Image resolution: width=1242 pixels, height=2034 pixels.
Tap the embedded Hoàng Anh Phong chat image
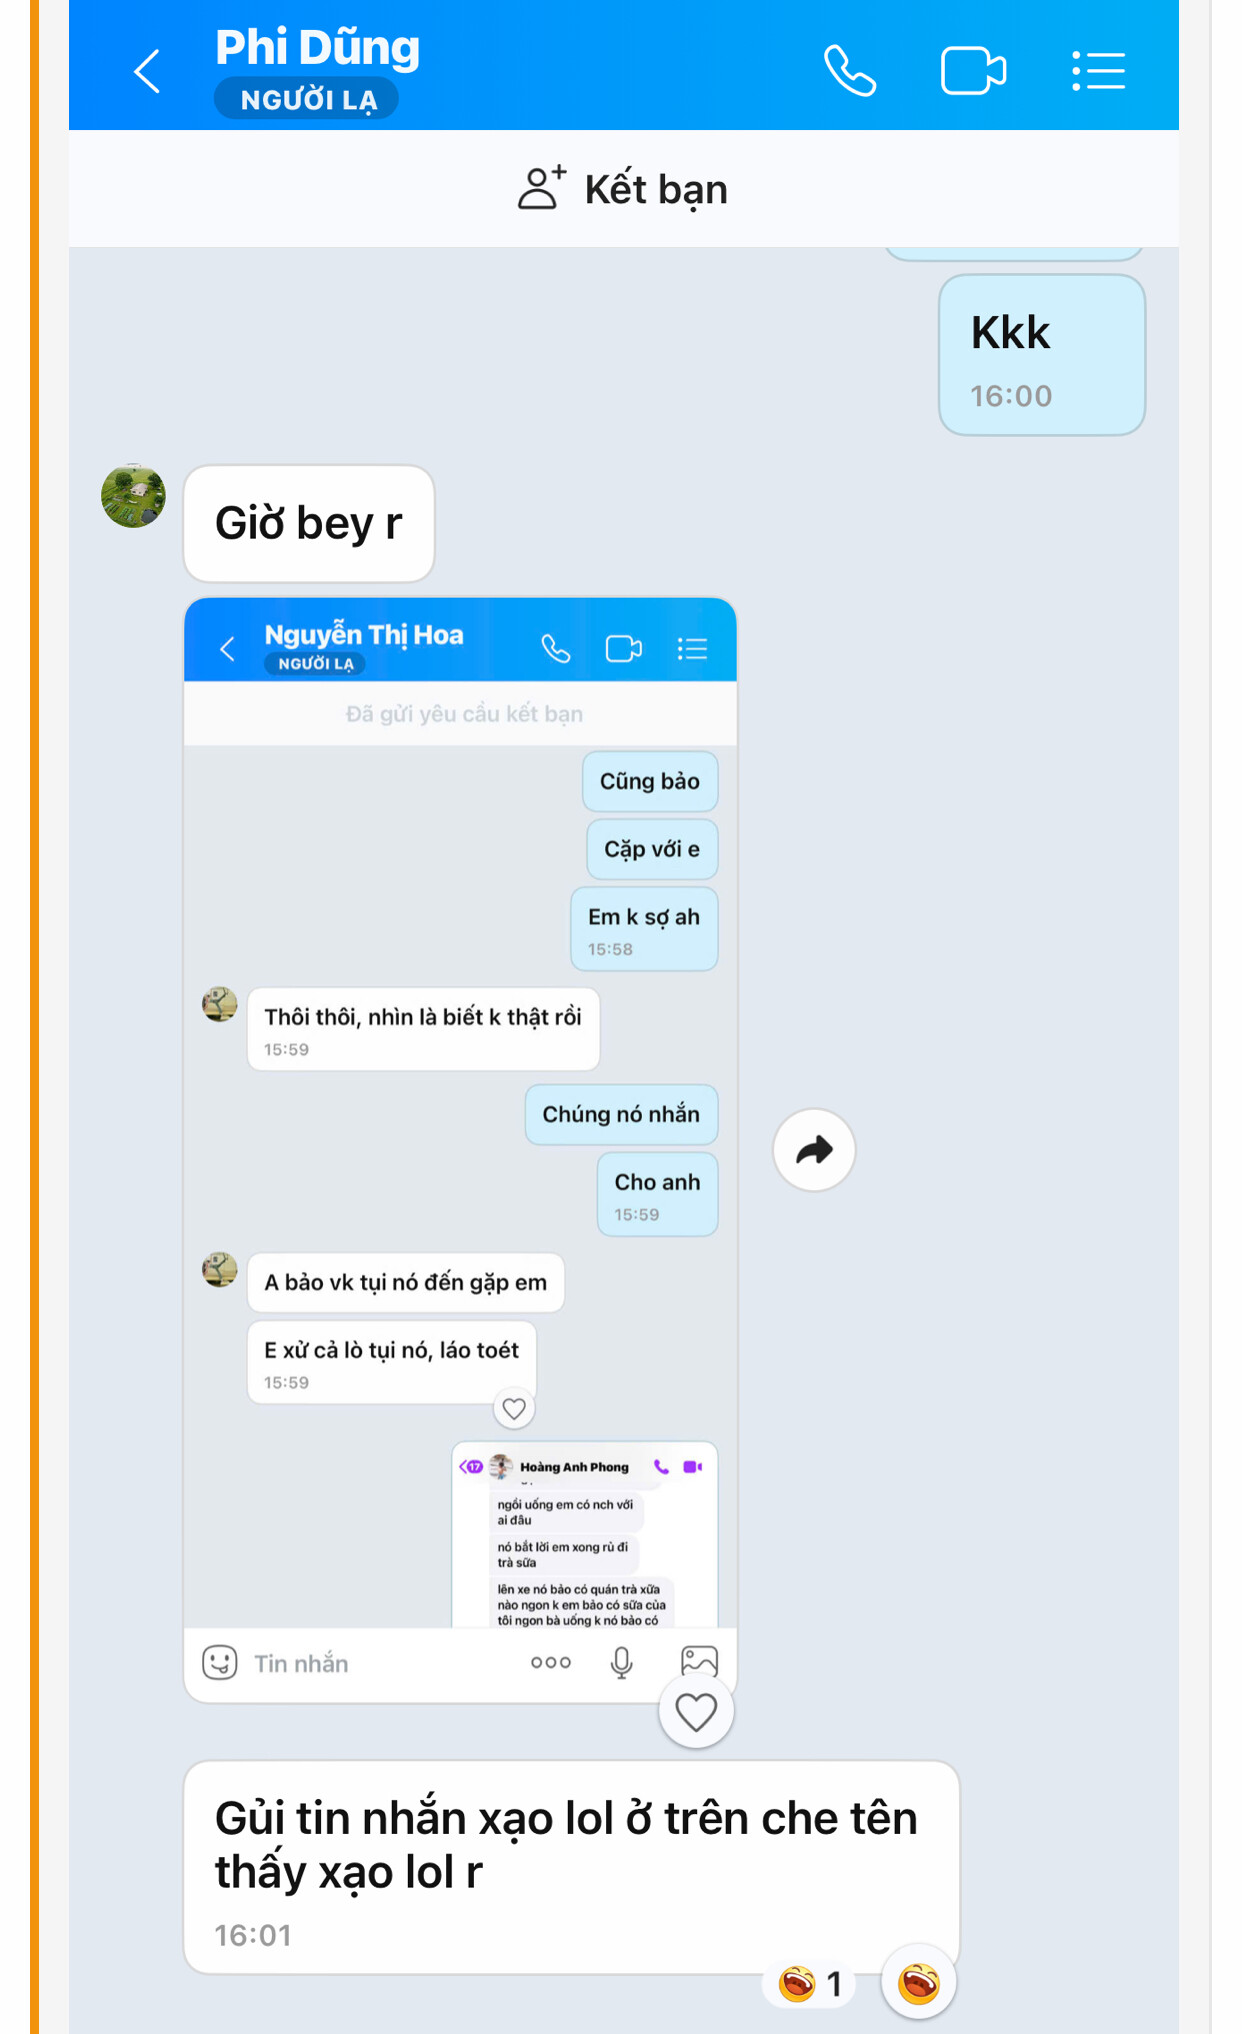point(585,1535)
